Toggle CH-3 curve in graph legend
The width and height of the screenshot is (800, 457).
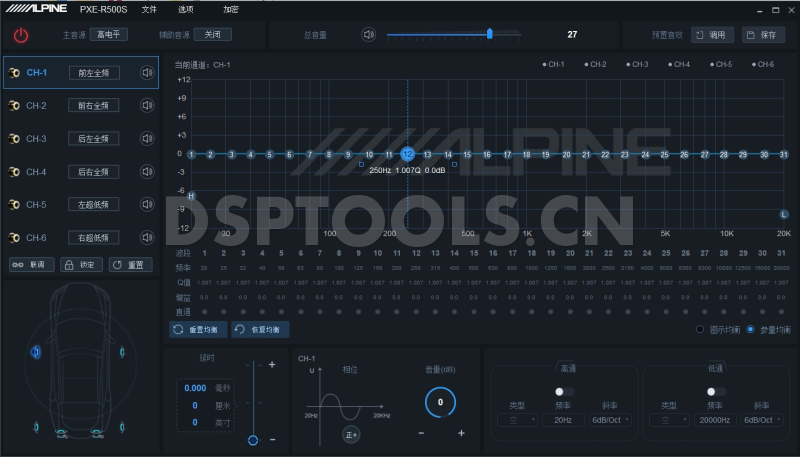click(x=637, y=64)
